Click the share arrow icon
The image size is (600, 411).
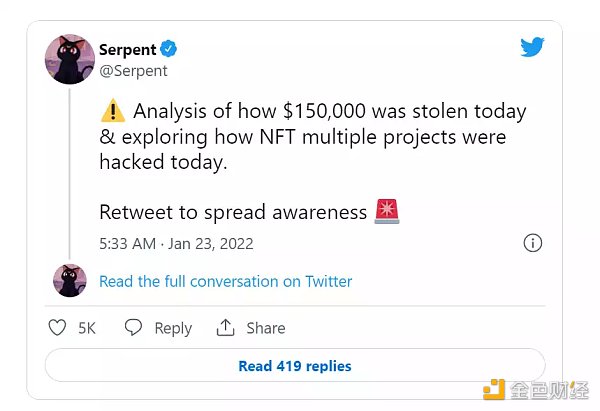(x=226, y=328)
